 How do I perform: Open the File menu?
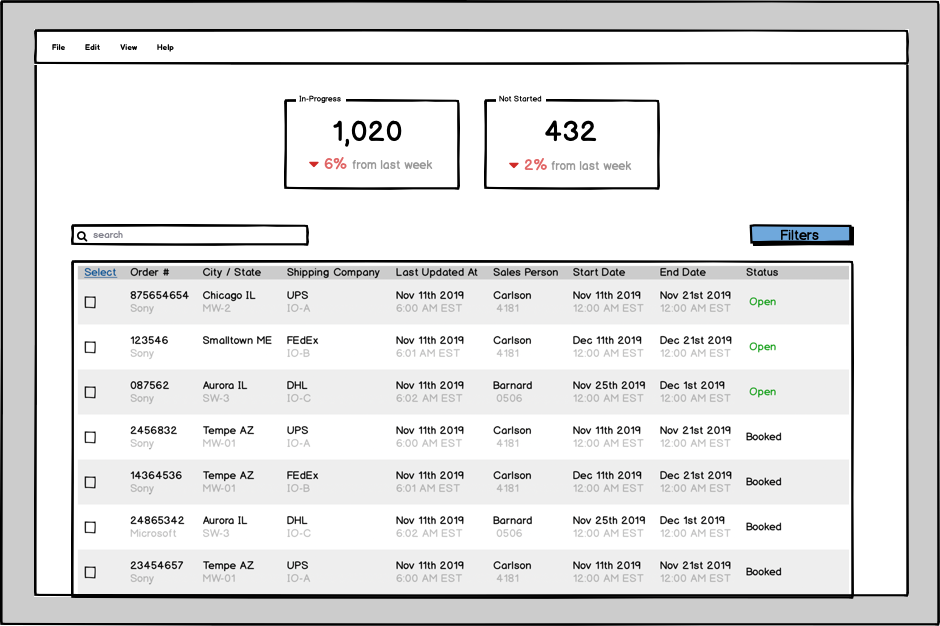[x=58, y=47]
